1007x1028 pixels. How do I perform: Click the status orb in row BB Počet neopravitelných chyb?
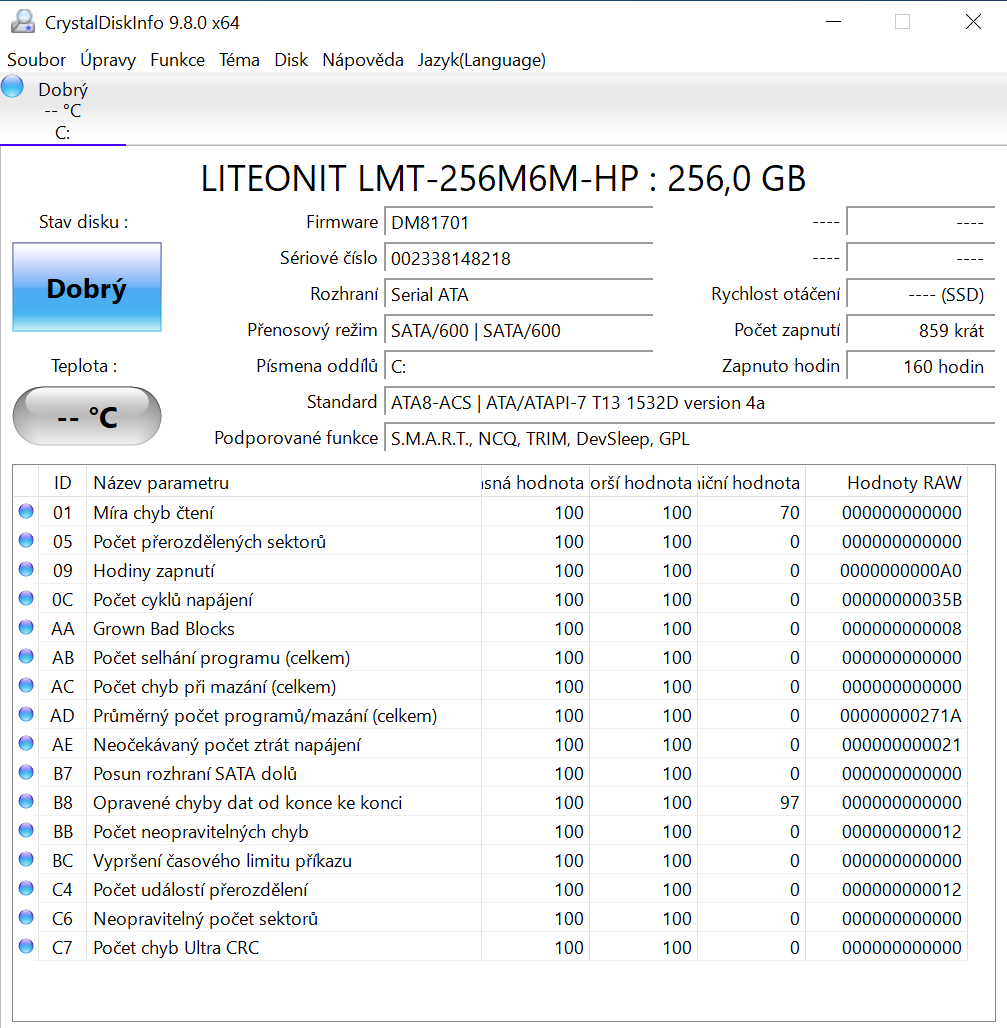click(26, 831)
